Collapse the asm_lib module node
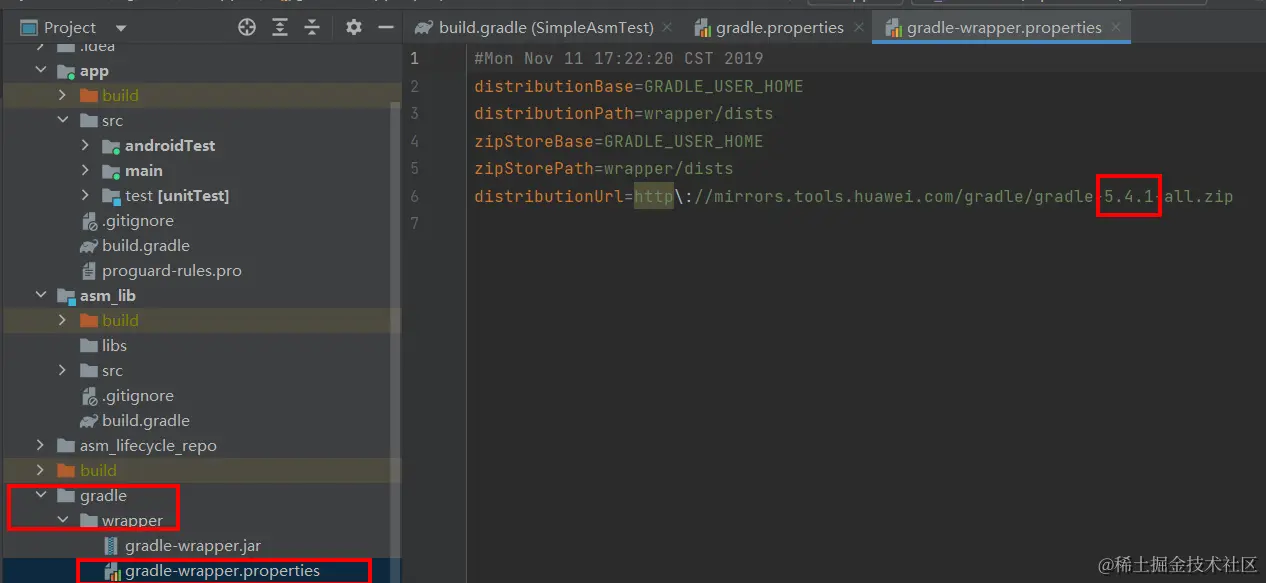 41,296
